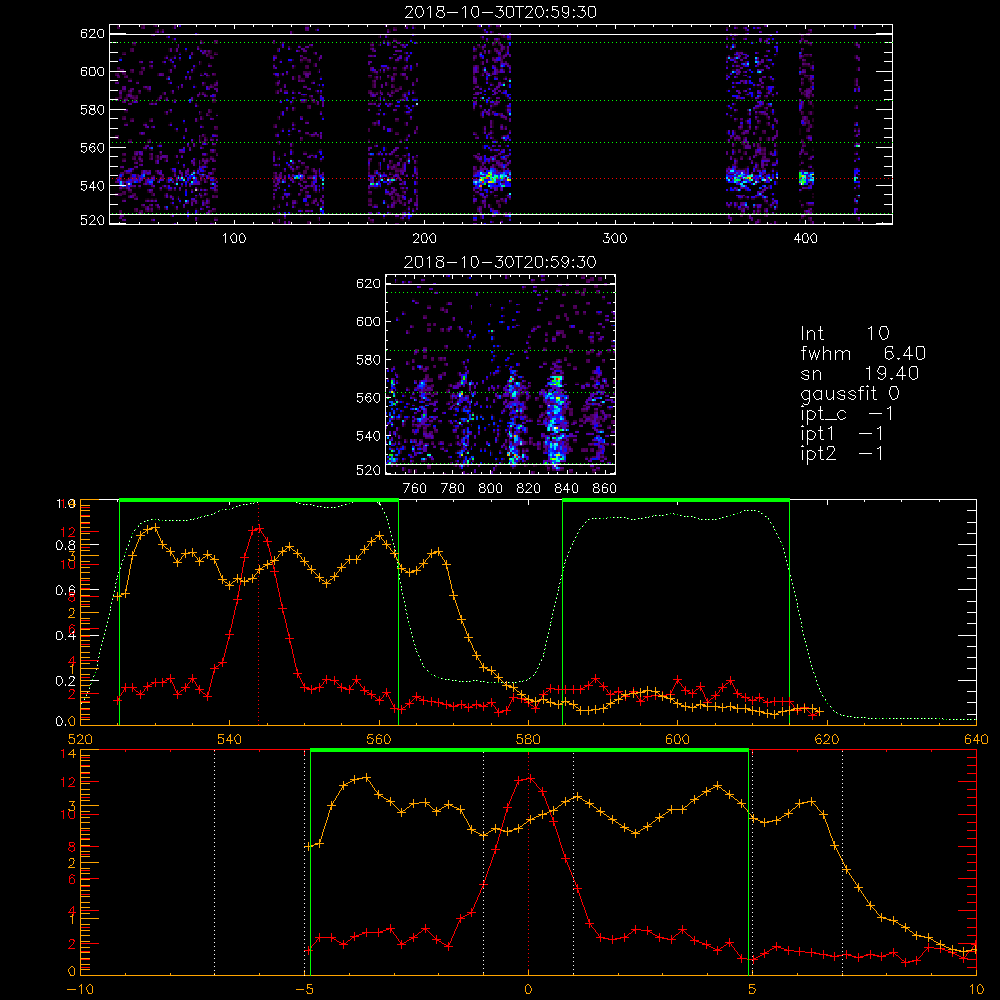Select the 'fwhm 6.40' parameter line

[863, 353]
